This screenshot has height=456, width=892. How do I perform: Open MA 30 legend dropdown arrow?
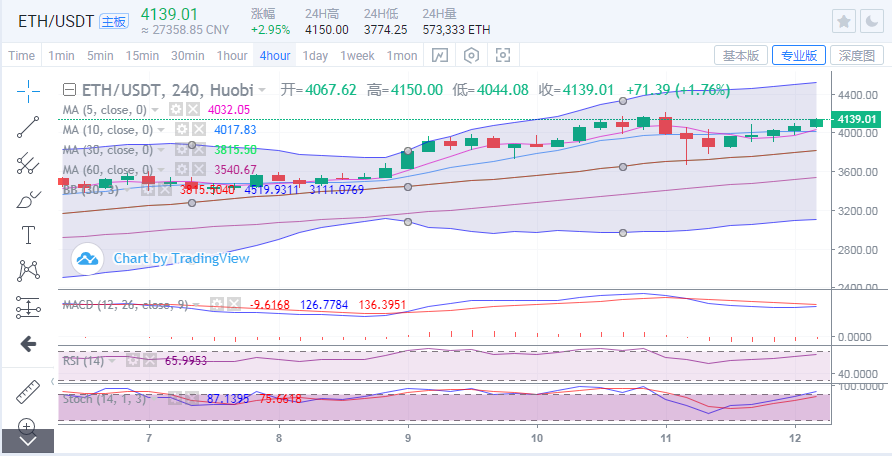click(x=161, y=150)
